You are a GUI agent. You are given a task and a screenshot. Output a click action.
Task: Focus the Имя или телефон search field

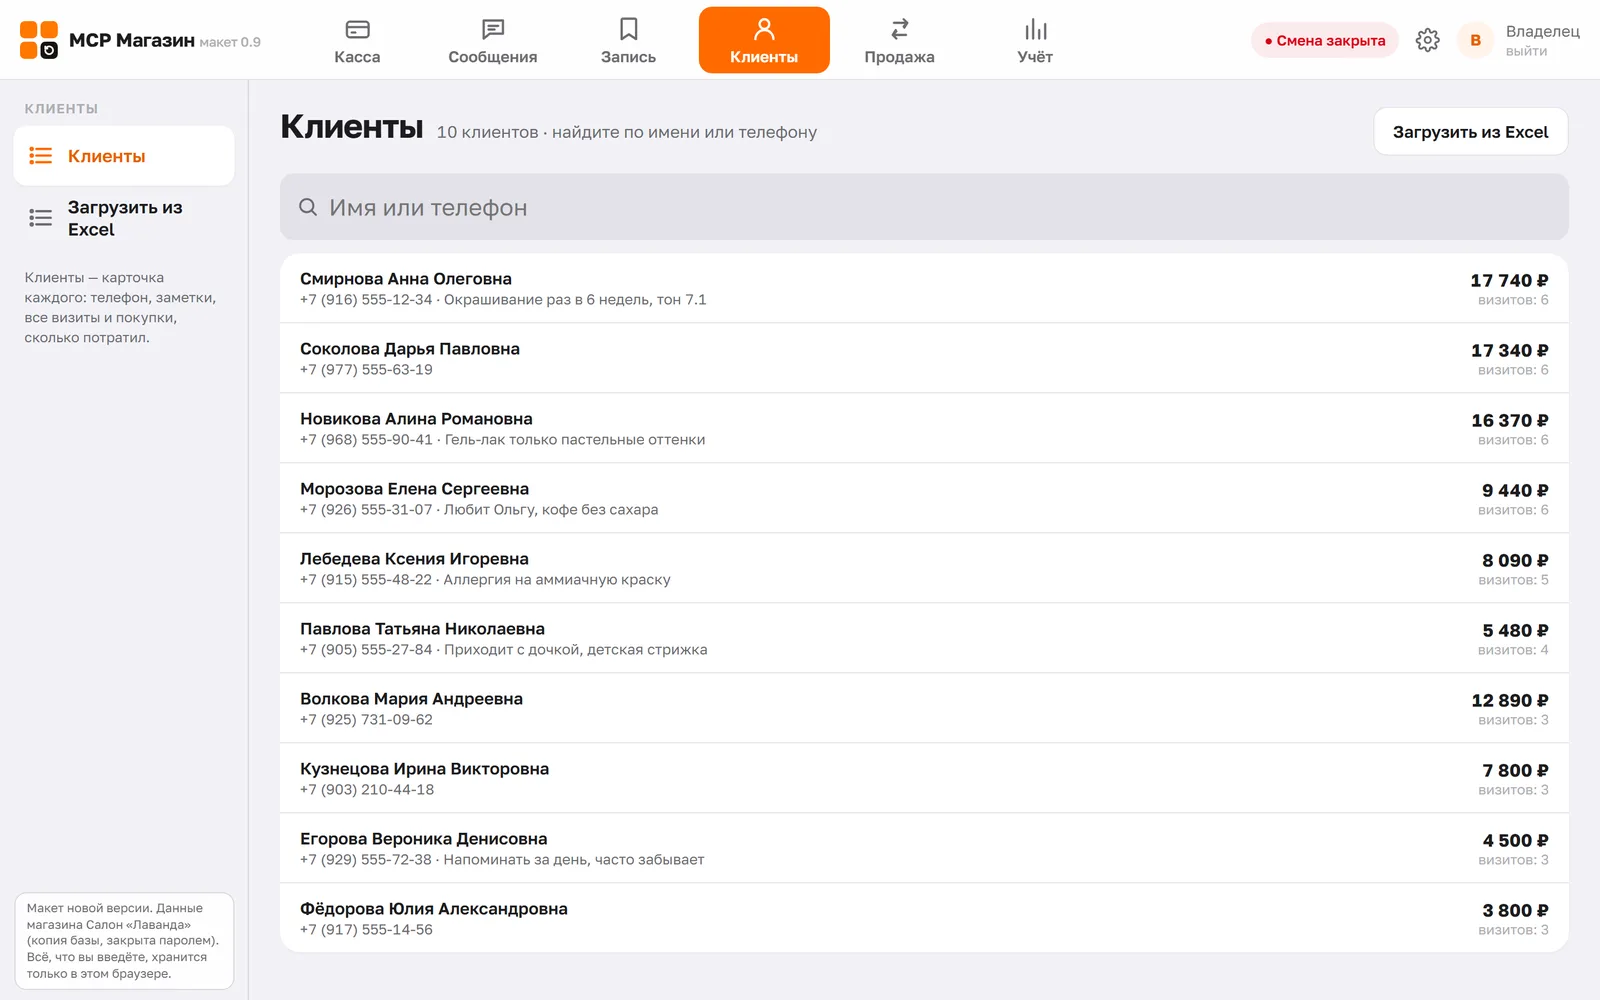pos(924,207)
